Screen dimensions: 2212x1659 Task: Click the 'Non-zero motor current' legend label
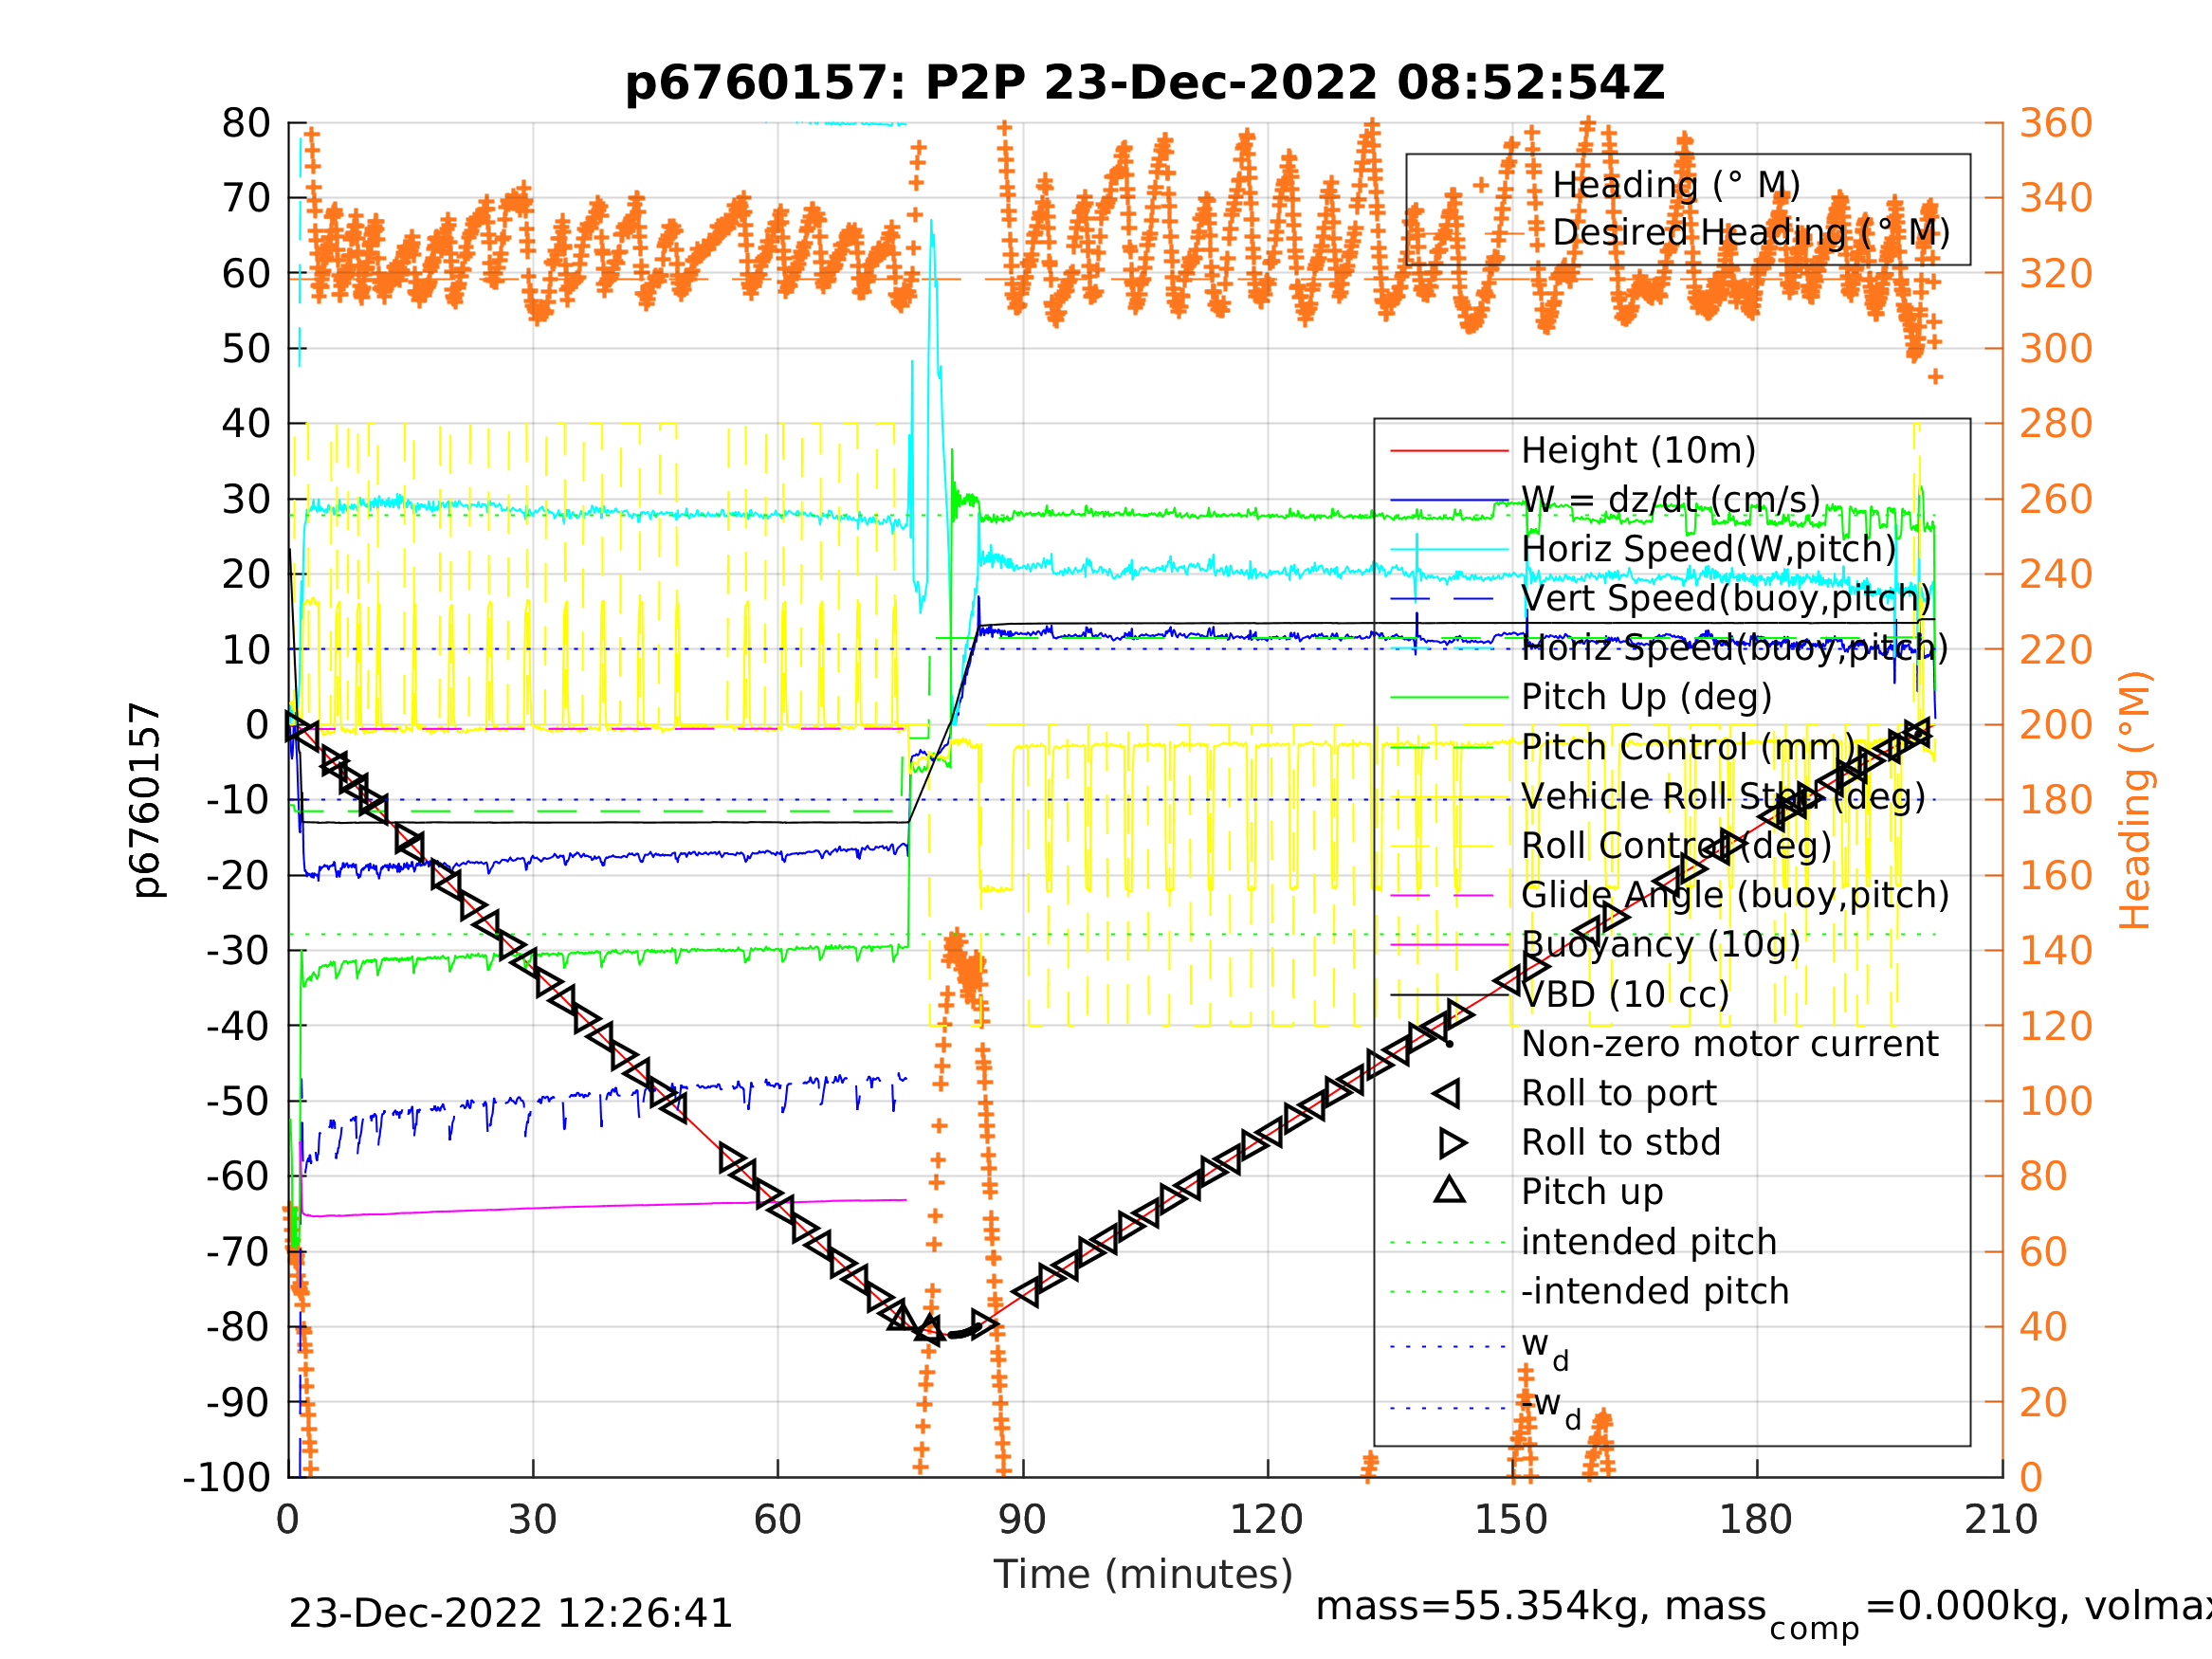tap(1730, 1045)
